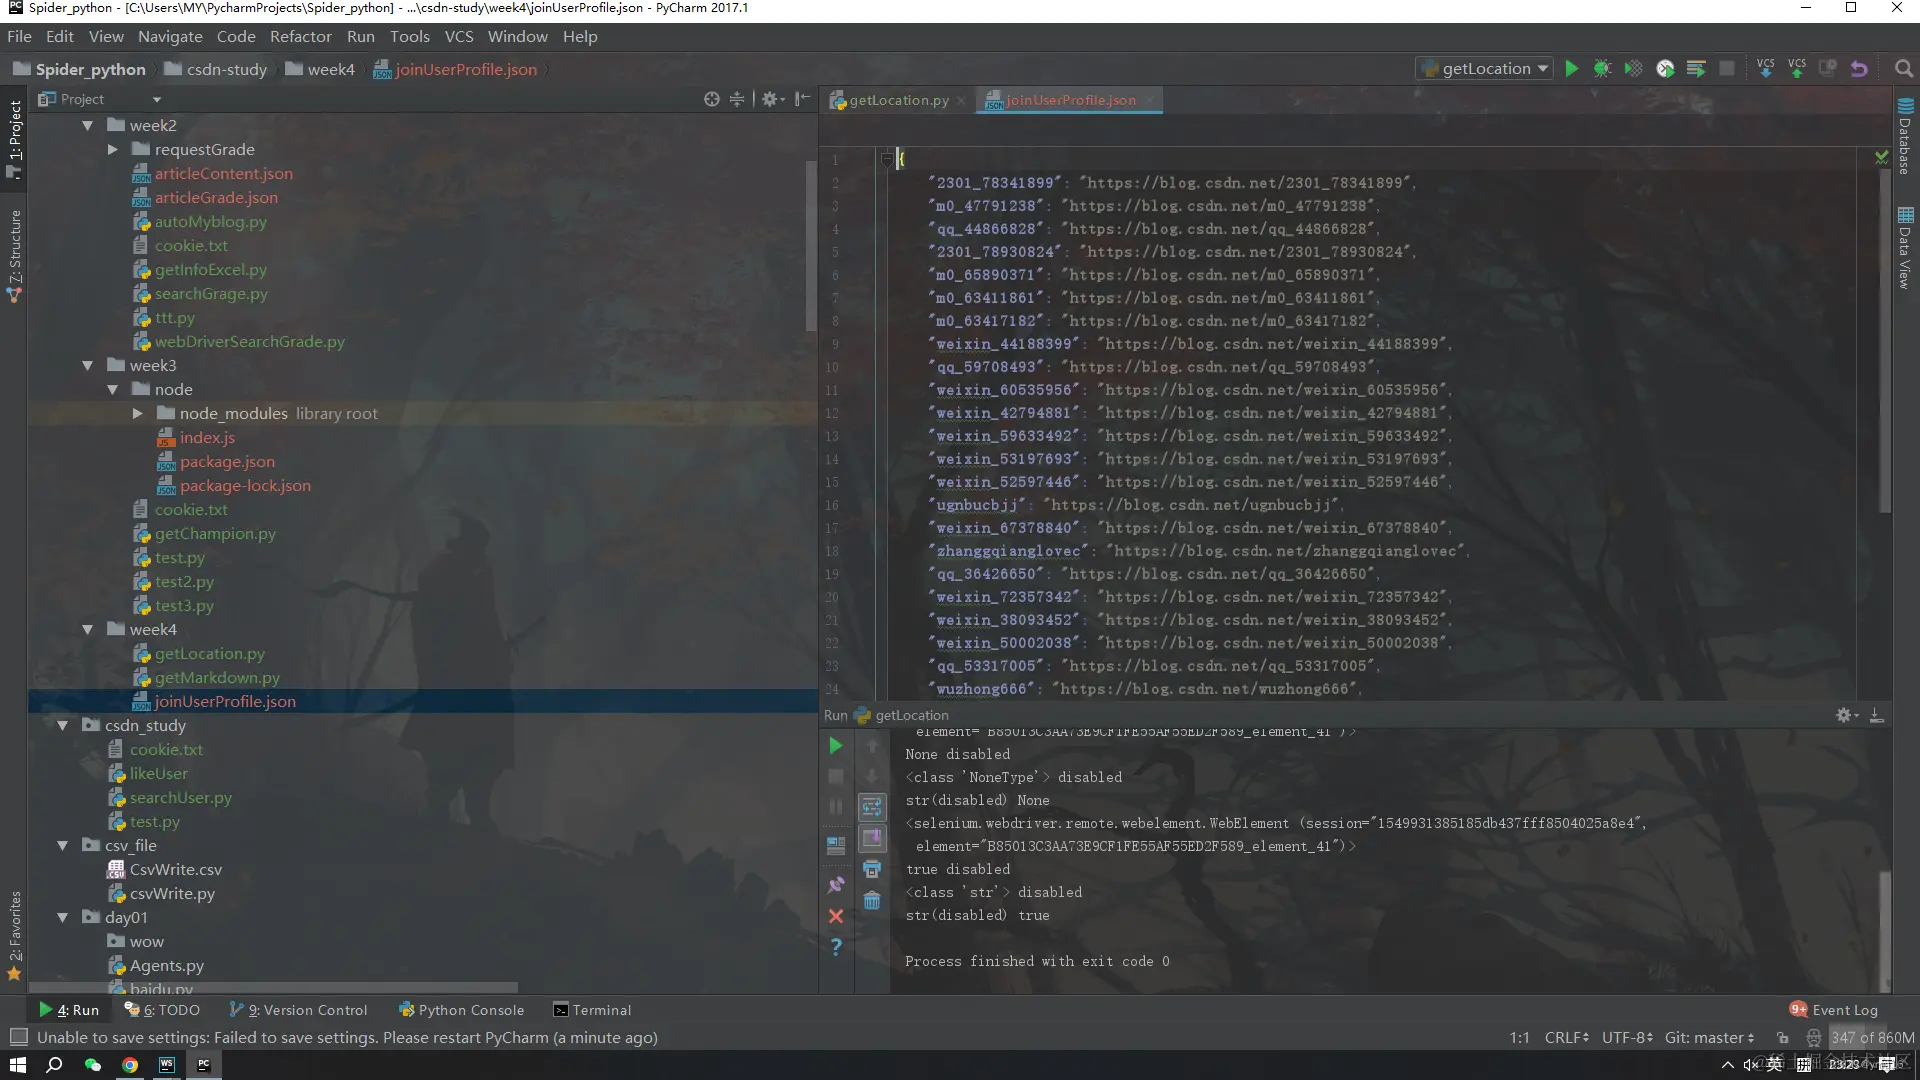Collapse the week3 folder in project tree
The height and width of the screenshot is (1080, 1920).
click(88, 366)
